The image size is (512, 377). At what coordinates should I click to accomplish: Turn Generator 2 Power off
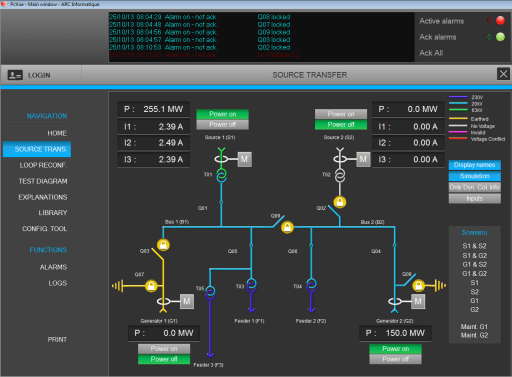[x=396, y=359]
